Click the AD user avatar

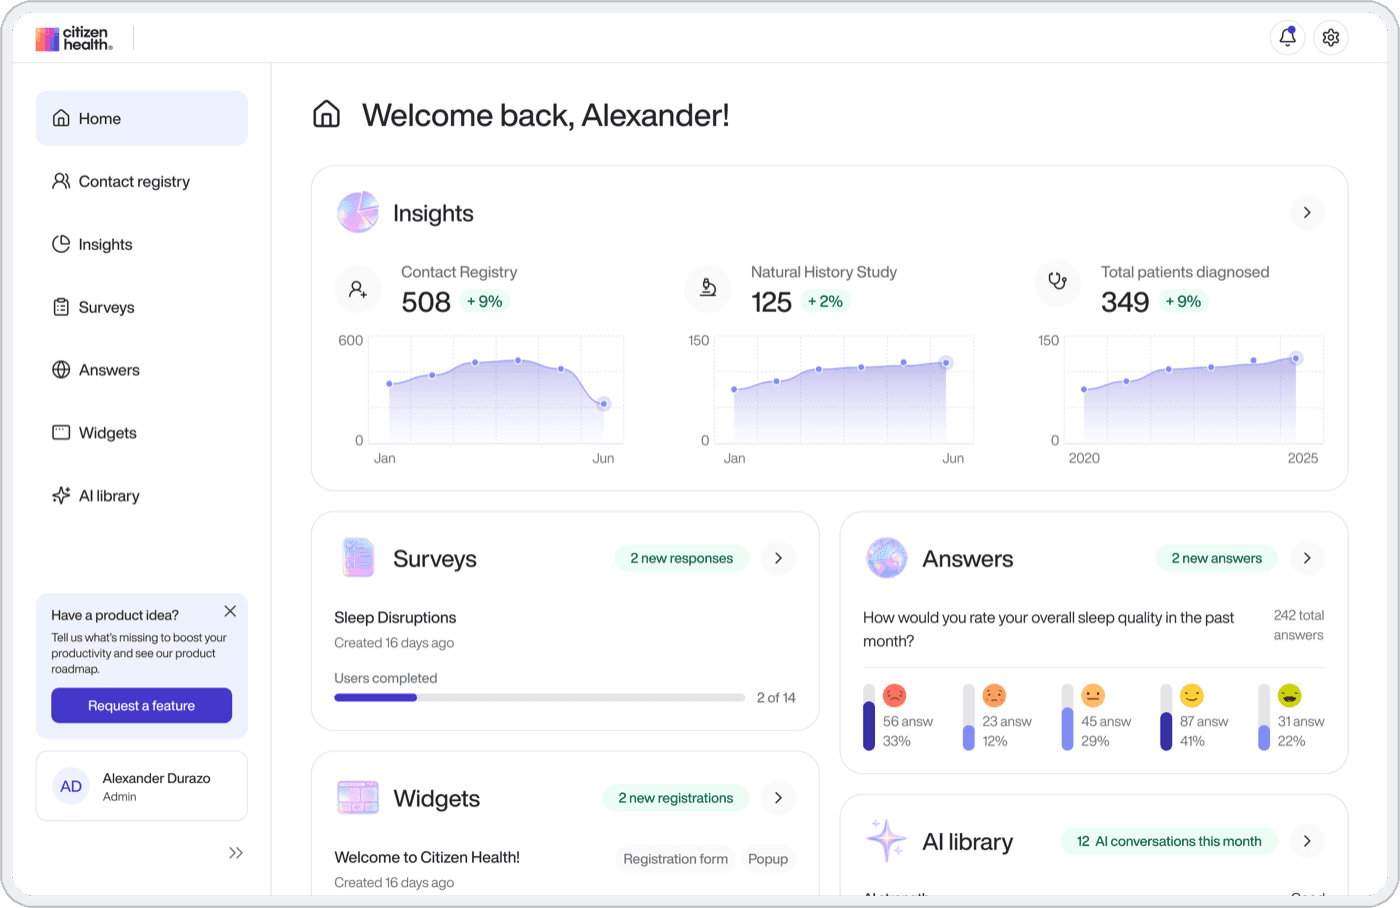click(x=71, y=786)
